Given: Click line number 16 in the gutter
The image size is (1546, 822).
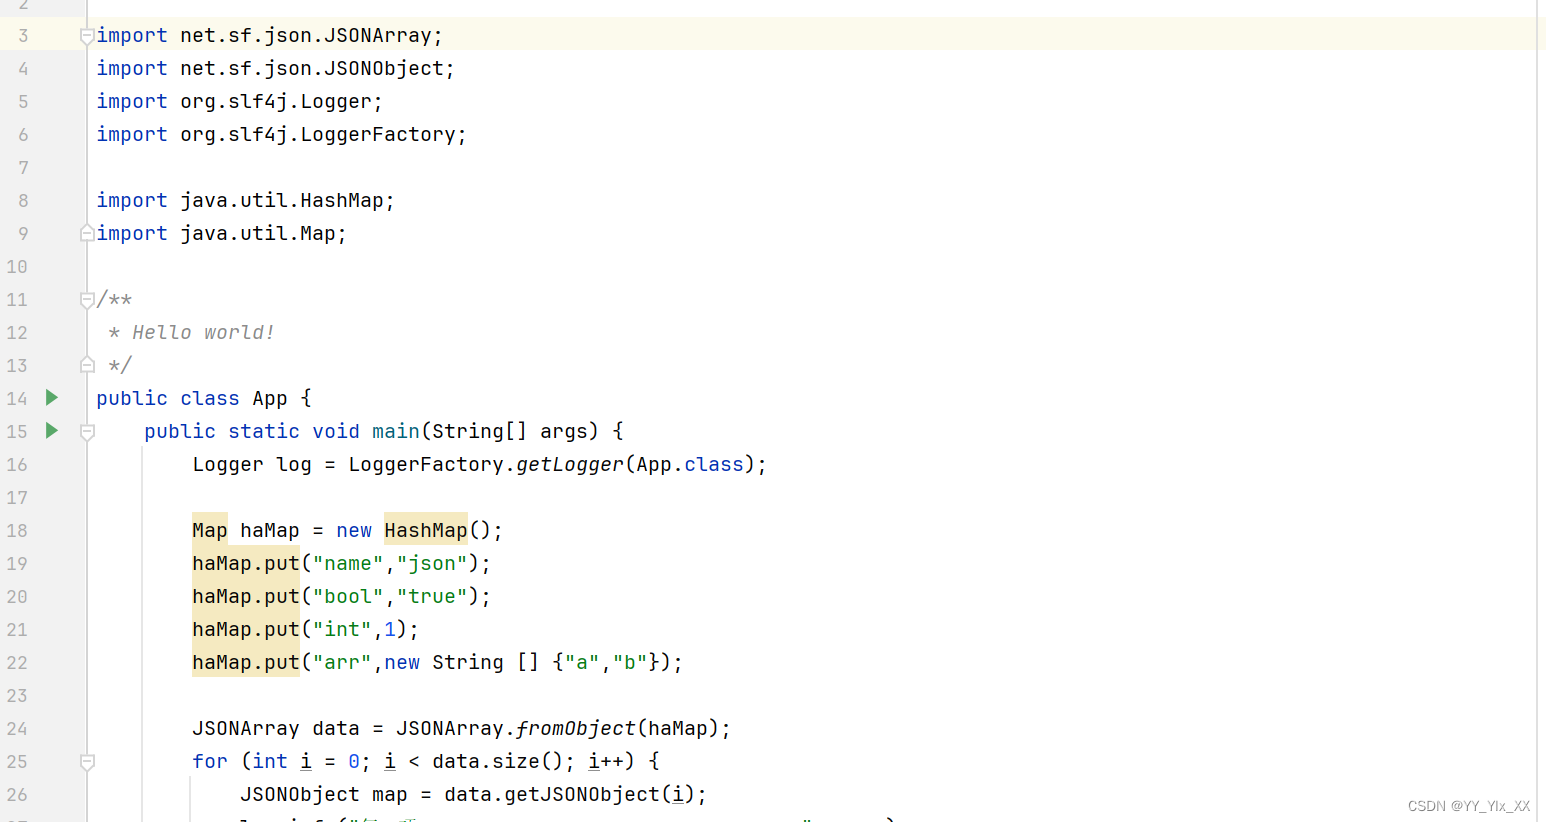Looking at the screenshot, I should click(x=16, y=464).
